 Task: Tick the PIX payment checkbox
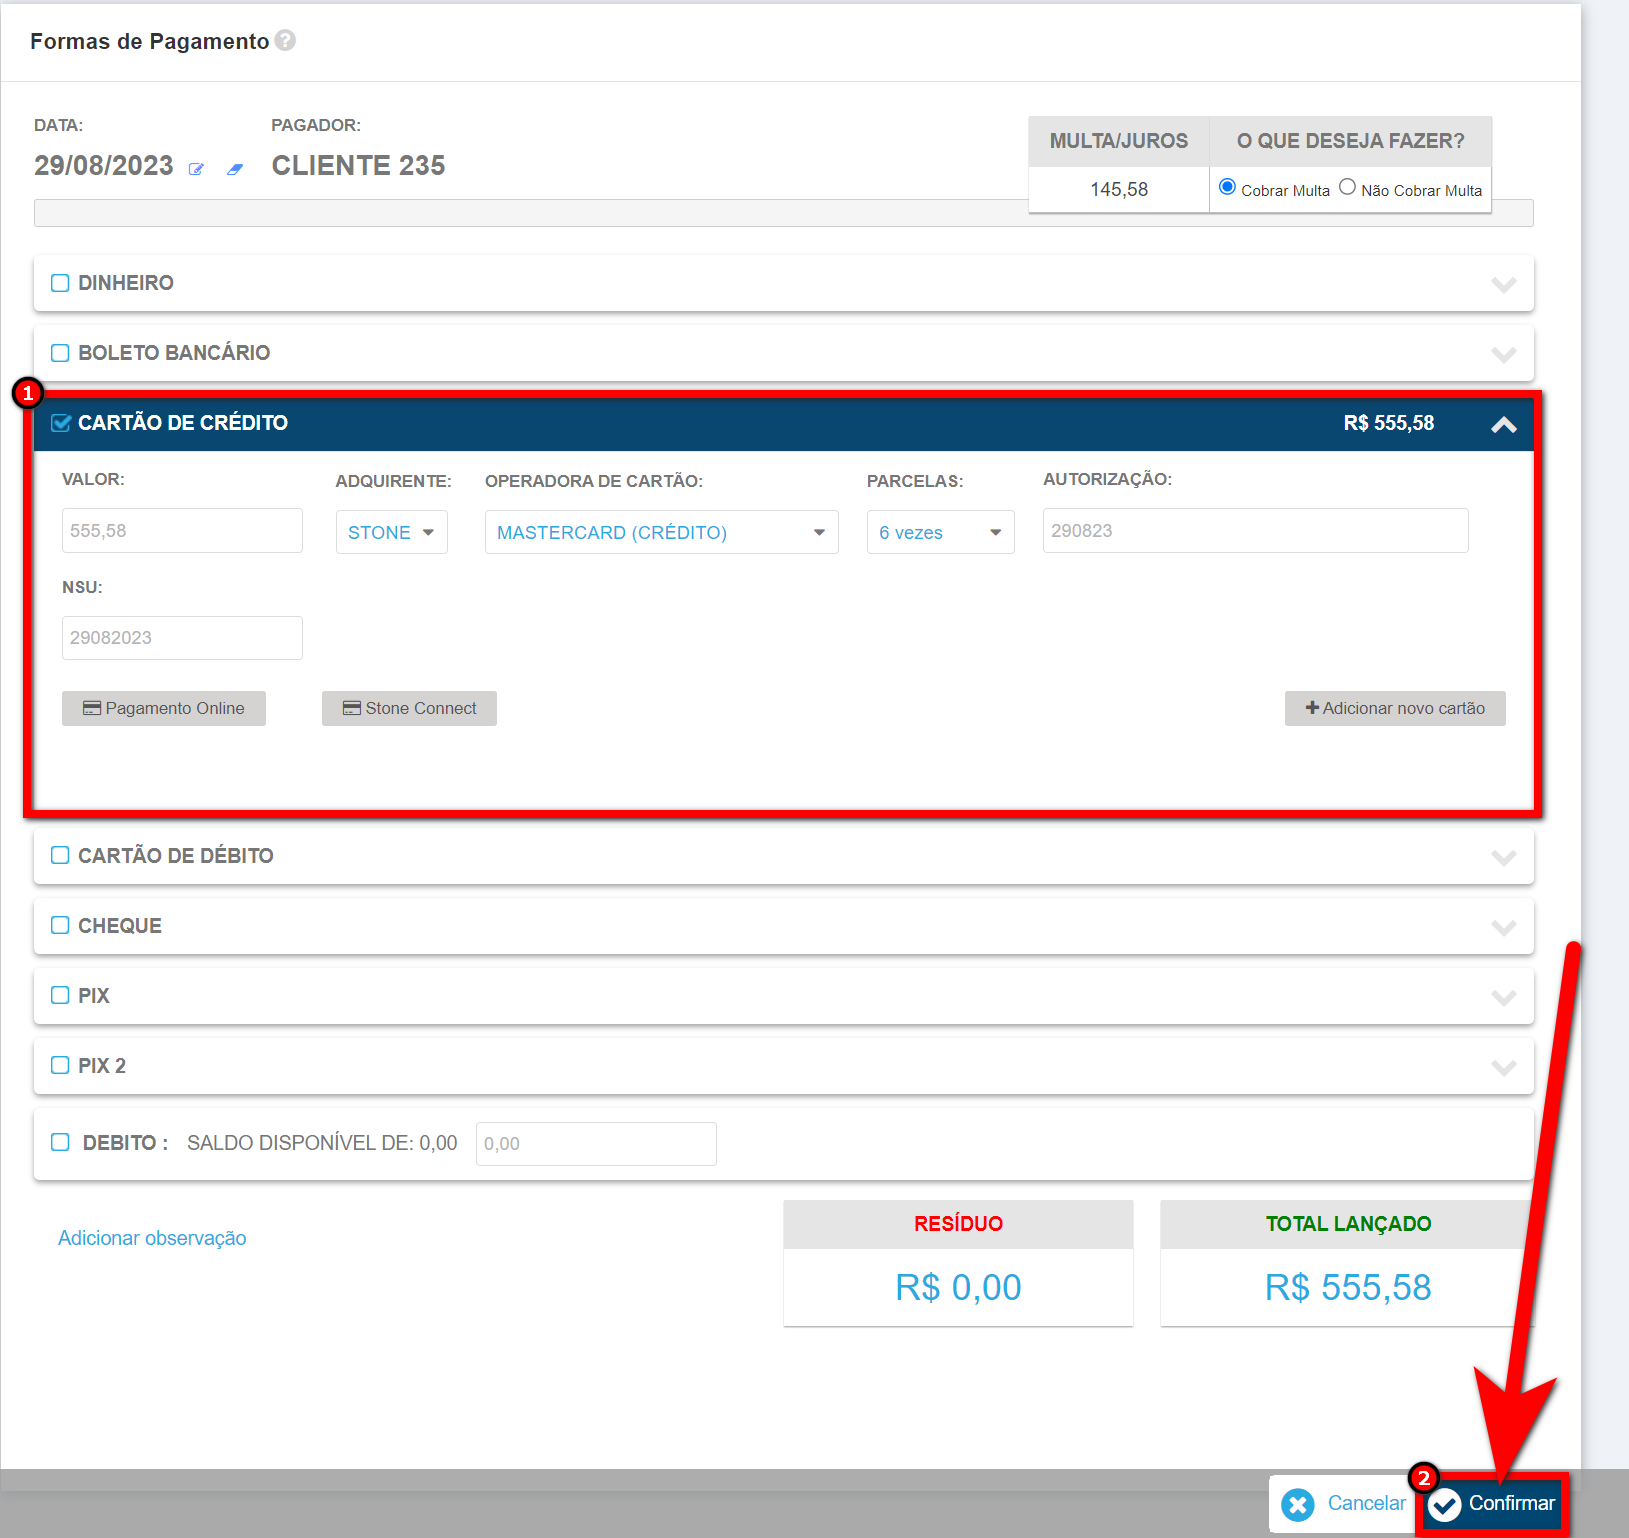tap(61, 995)
